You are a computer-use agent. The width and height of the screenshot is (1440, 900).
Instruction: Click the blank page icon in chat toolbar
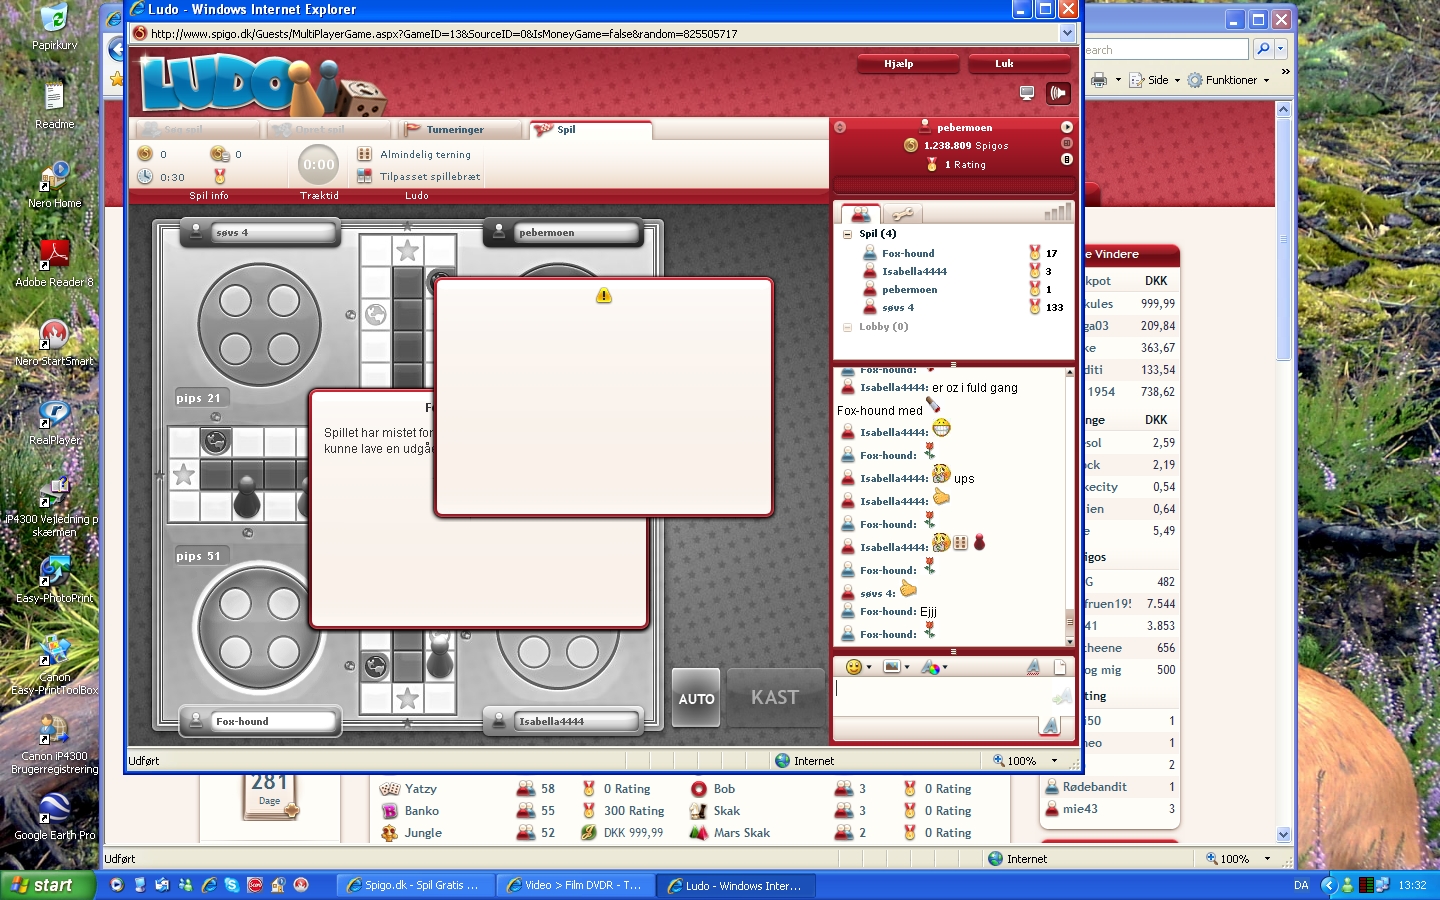(1060, 667)
